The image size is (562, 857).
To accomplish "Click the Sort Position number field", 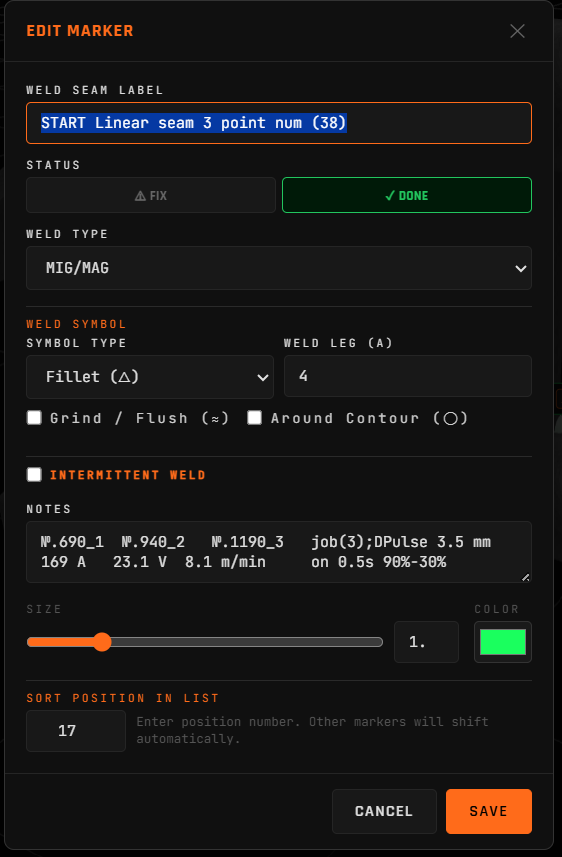I will click(x=76, y=731).
